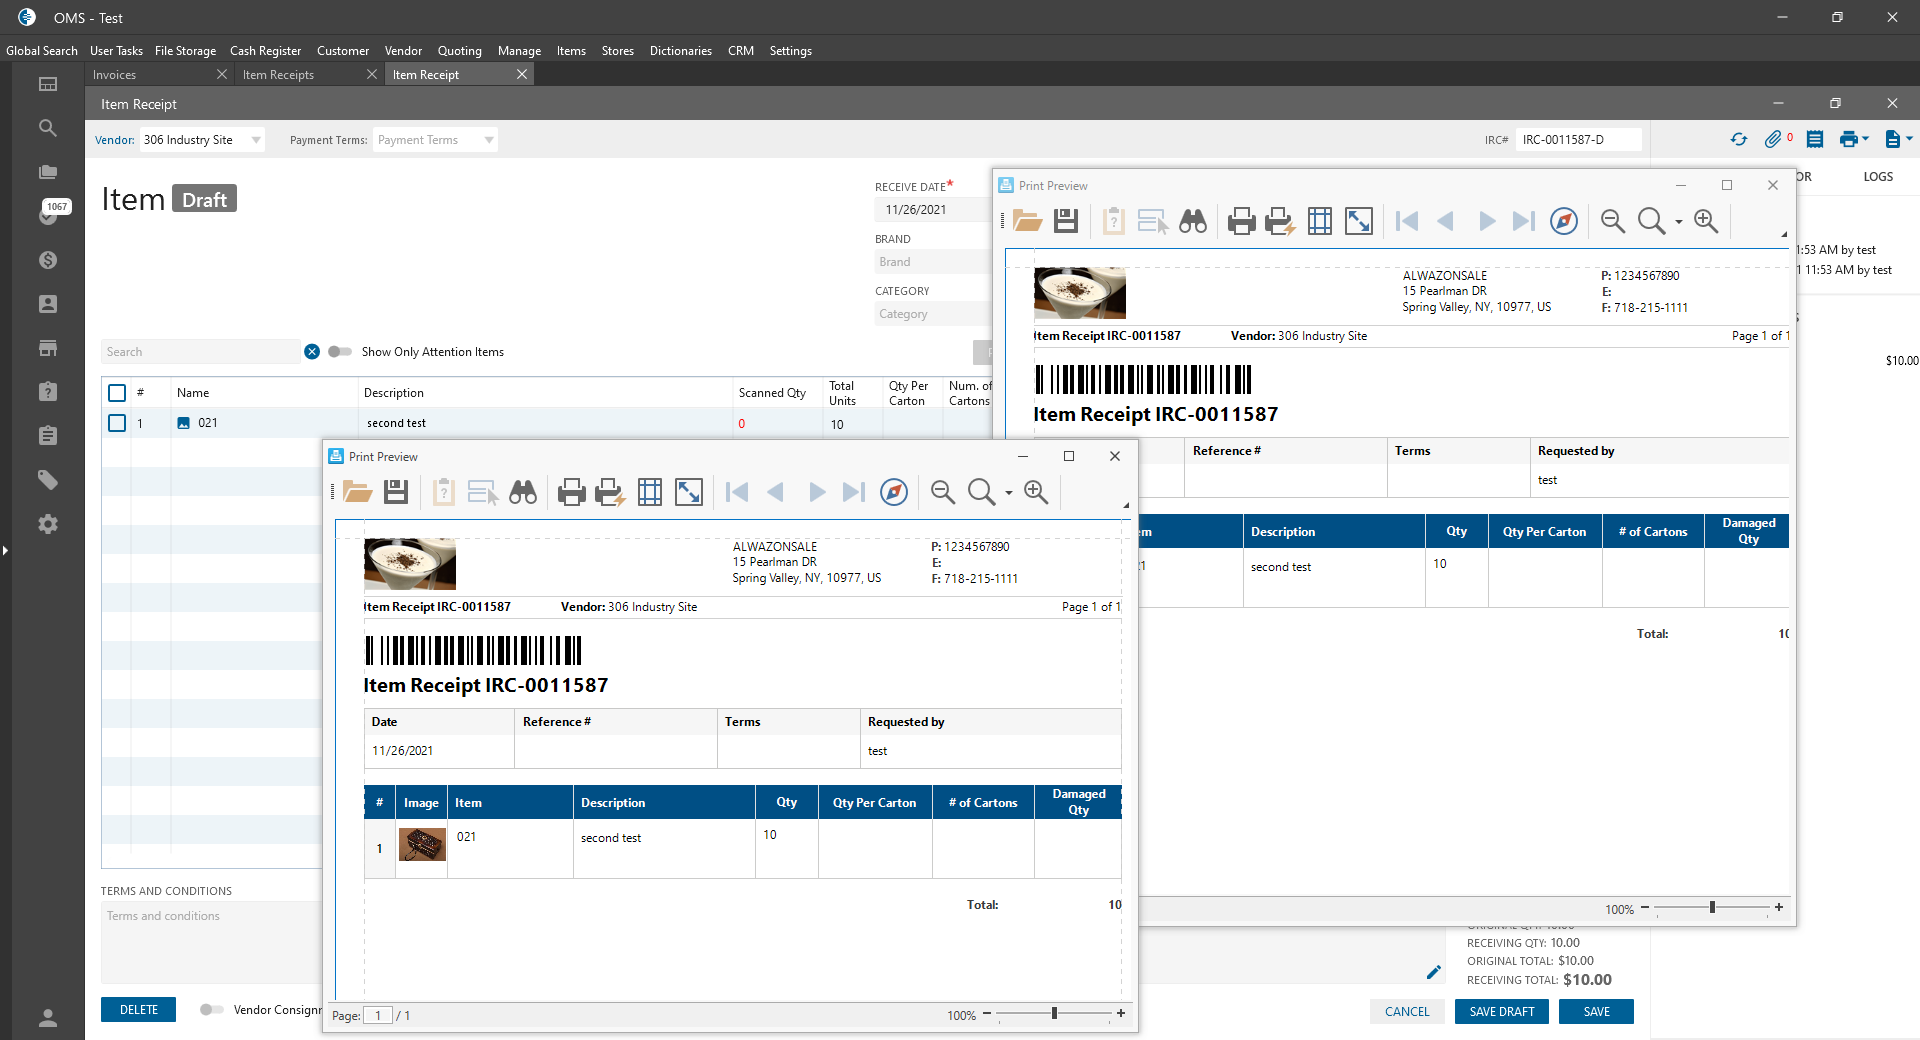1920x1040 pixels.
Task: Adjust the zoom slider in front Print Preview
Action: (x=1054, y=1014)
